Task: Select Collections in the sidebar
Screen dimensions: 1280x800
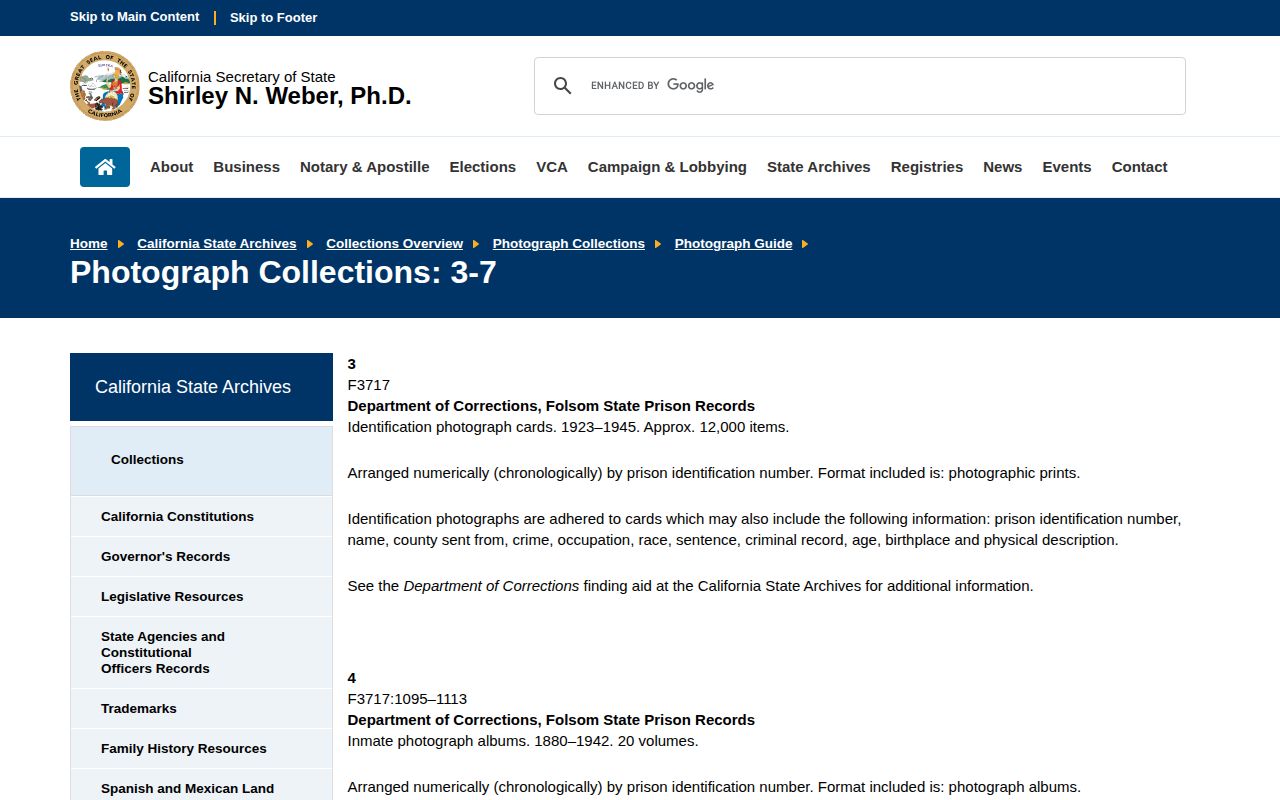Action: pos(201,460)
